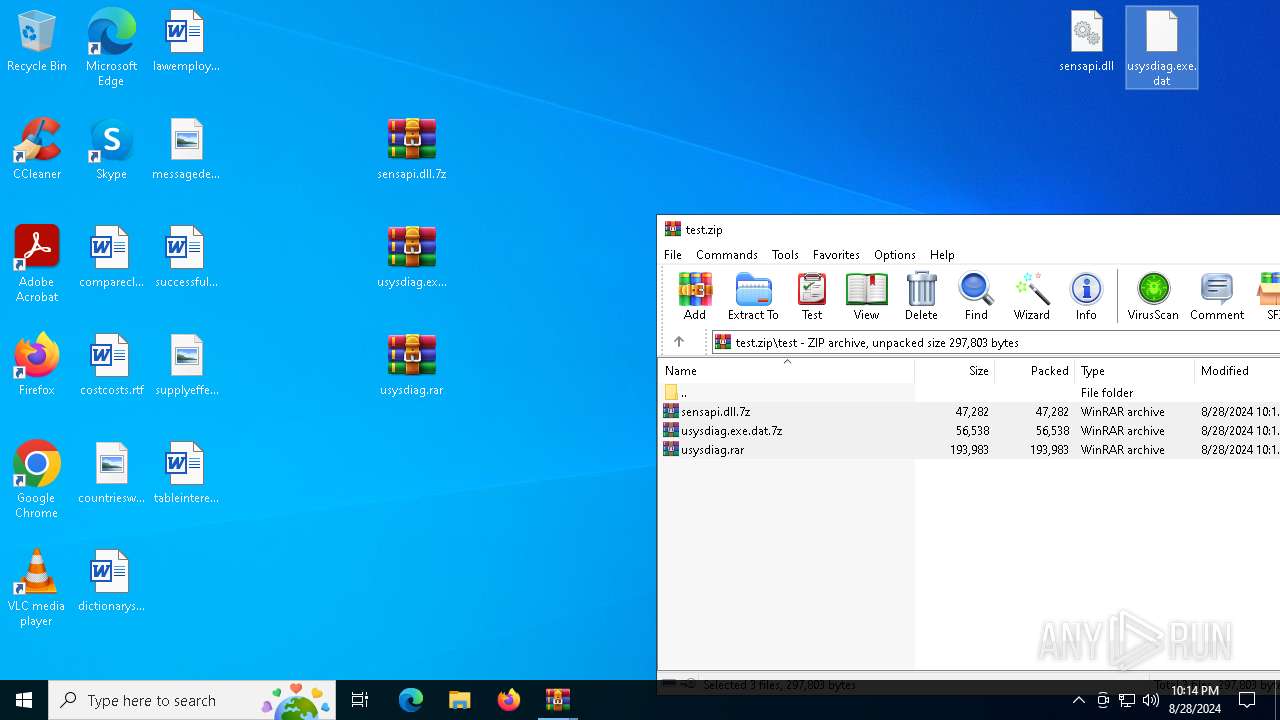The height and width of the screenshot is (720, 1280).
Task: Open the Action Center notifications
Action: (1247, 700)
